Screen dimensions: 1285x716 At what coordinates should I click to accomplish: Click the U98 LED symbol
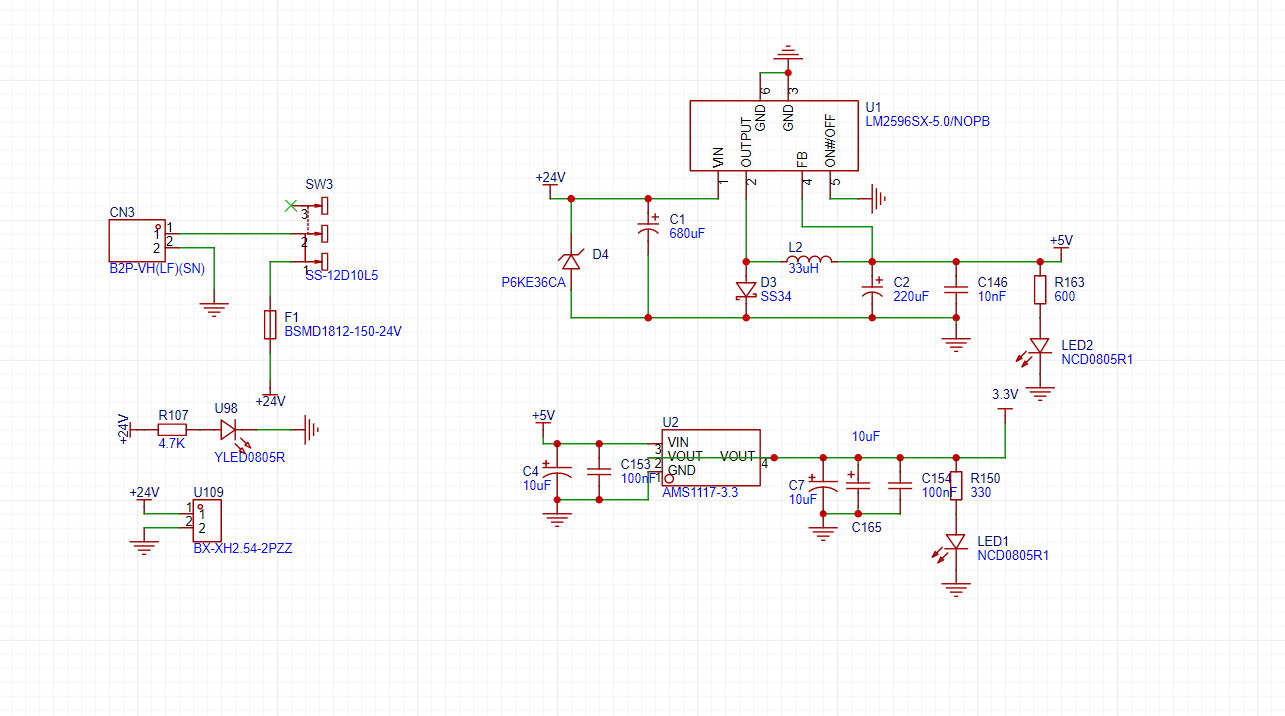pos(229,430)
